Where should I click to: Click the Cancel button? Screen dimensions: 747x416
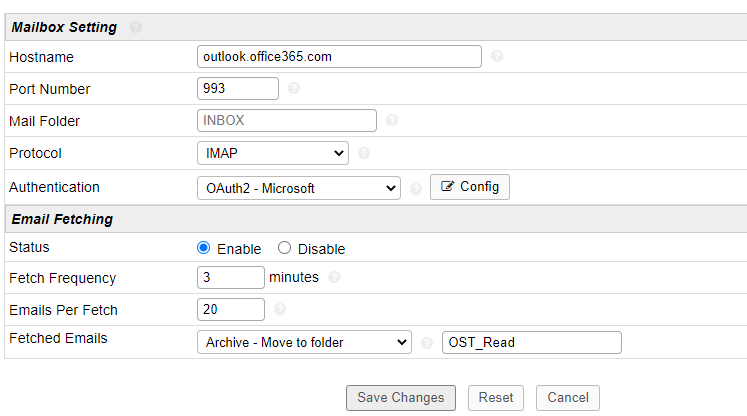click(x=568, y=397)
